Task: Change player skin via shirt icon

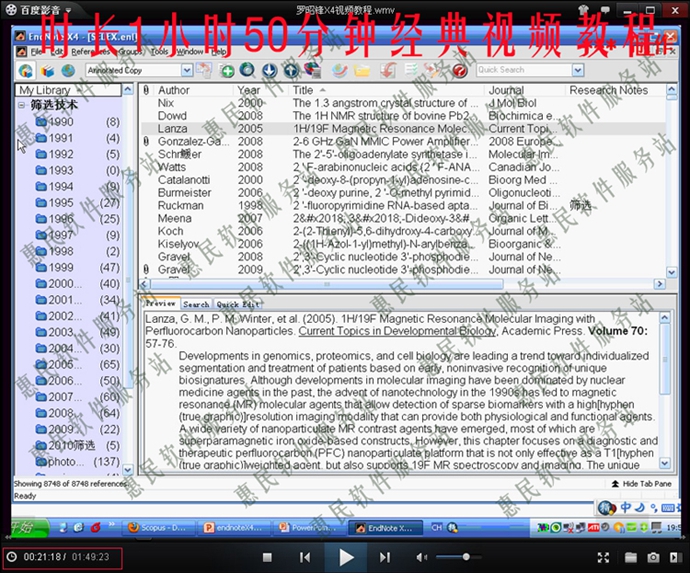Action: tap(584, 9)
